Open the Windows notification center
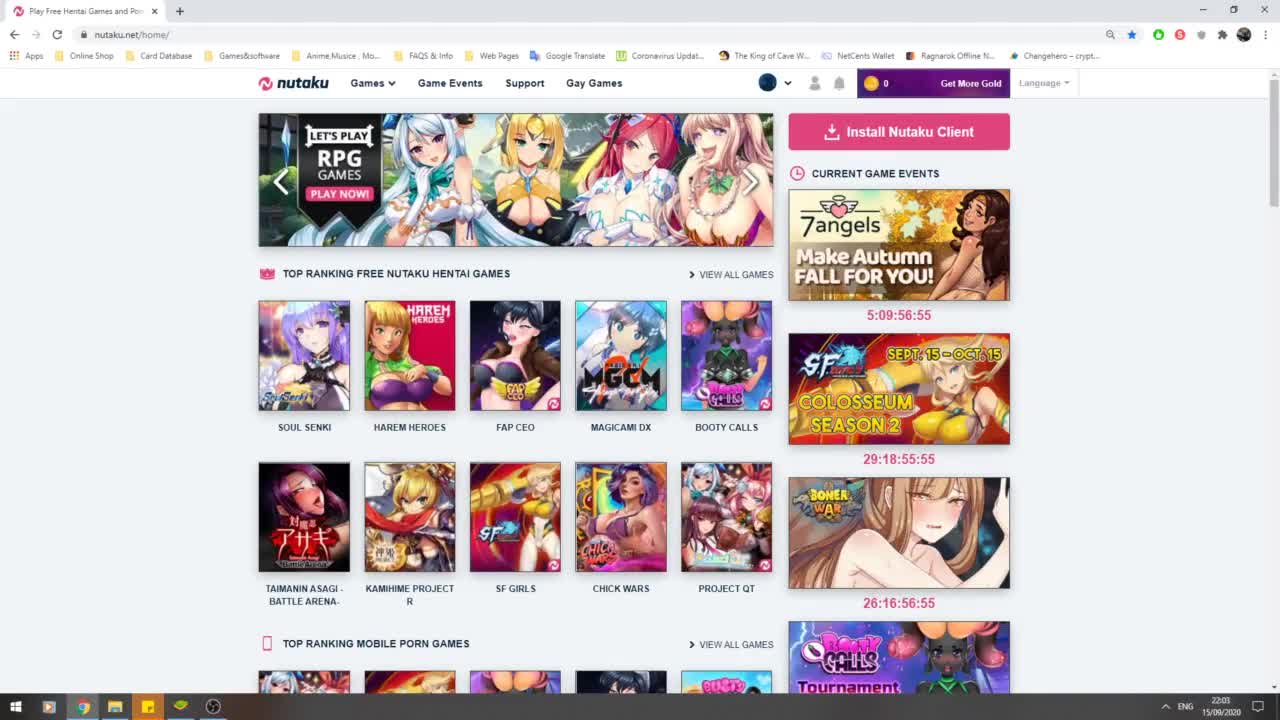The height and width of the screenshot is (720, 1280). coord(1258,707)
